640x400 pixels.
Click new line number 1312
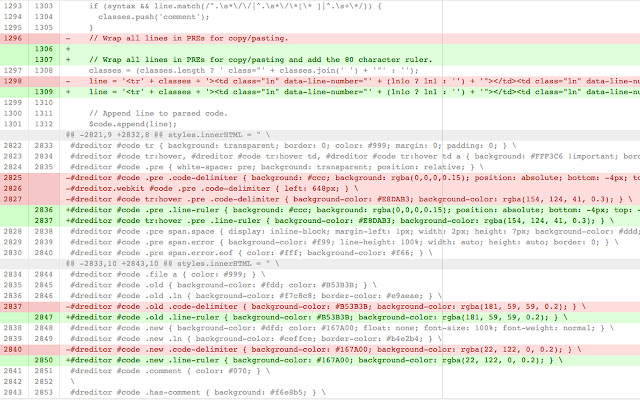(44, 124)
